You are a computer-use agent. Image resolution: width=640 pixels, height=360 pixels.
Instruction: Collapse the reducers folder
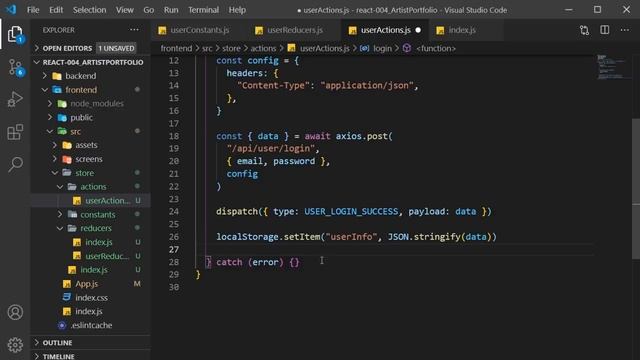click(91, 228)
